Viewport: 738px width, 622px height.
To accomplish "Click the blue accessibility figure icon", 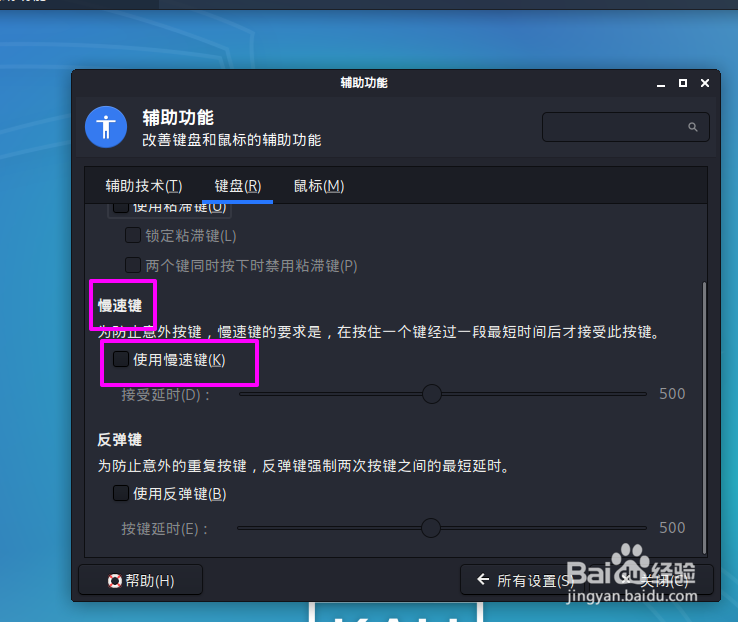I will coord(106,127).
